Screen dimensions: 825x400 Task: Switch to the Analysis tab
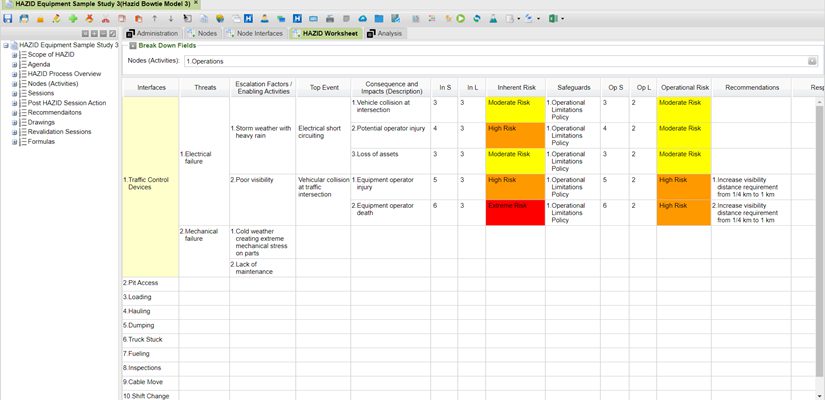click(384, 33)
